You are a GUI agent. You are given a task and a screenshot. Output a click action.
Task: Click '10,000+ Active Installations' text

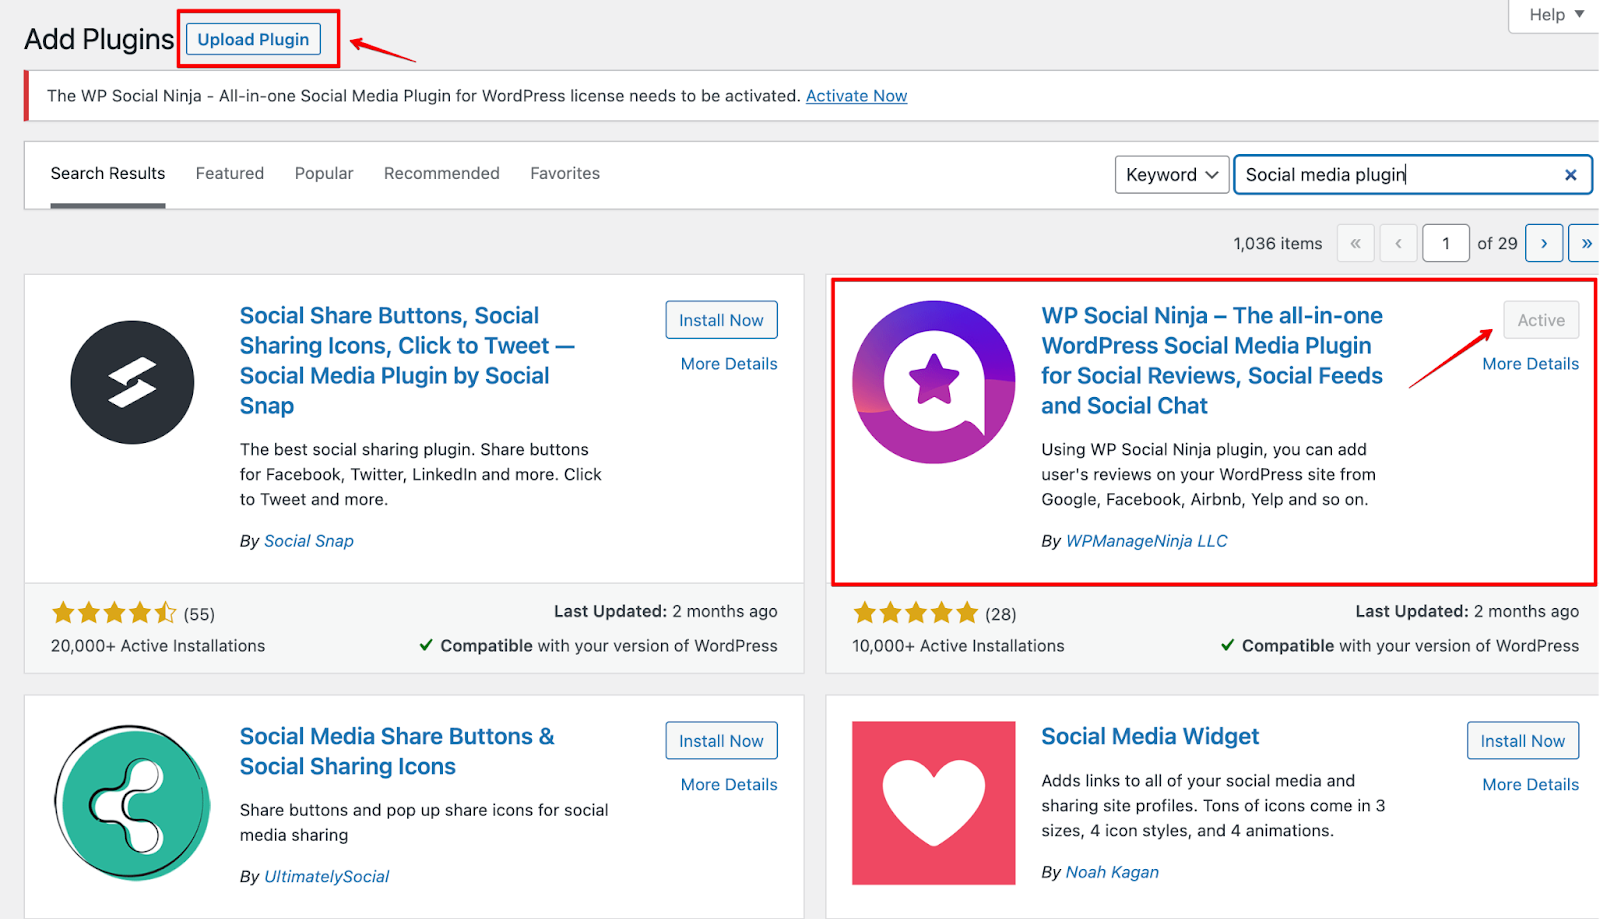[x=958, y=646]
